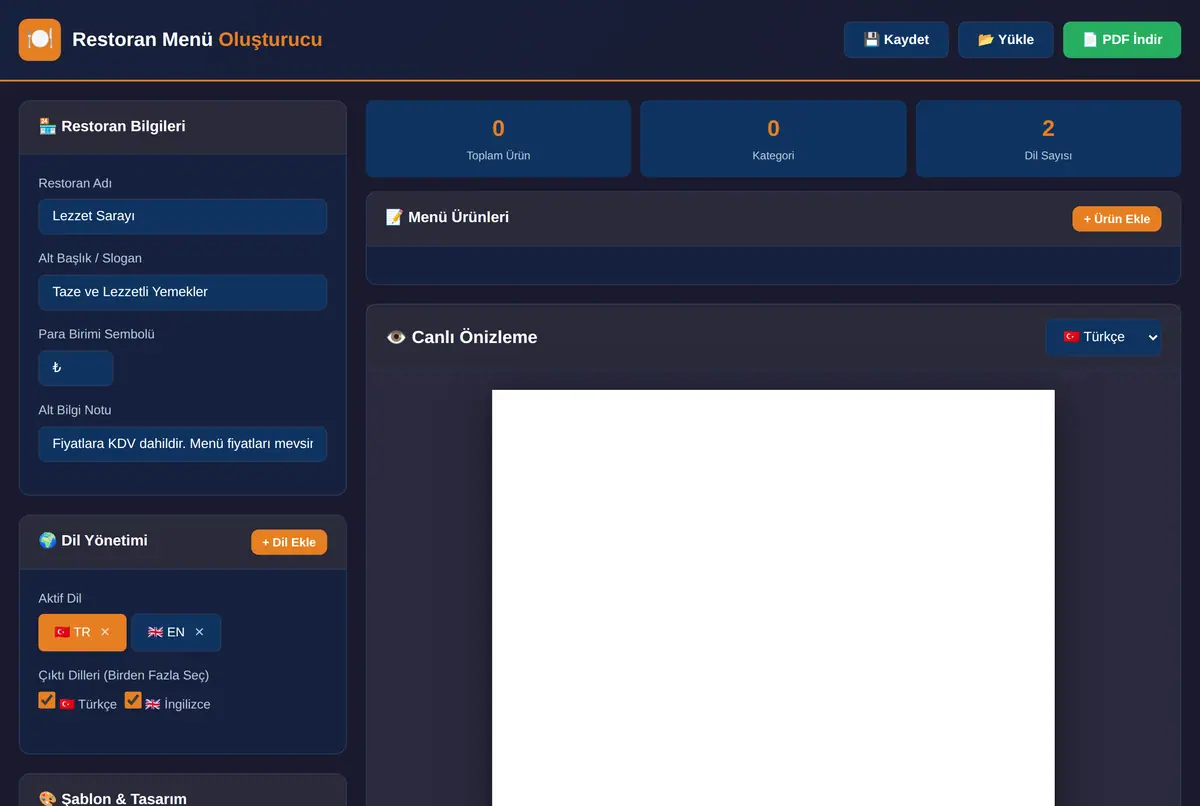Click the Toplam Ürün stat card
Screen dimensions: 1200x806
pyautogui.click(x=498, y=139)
